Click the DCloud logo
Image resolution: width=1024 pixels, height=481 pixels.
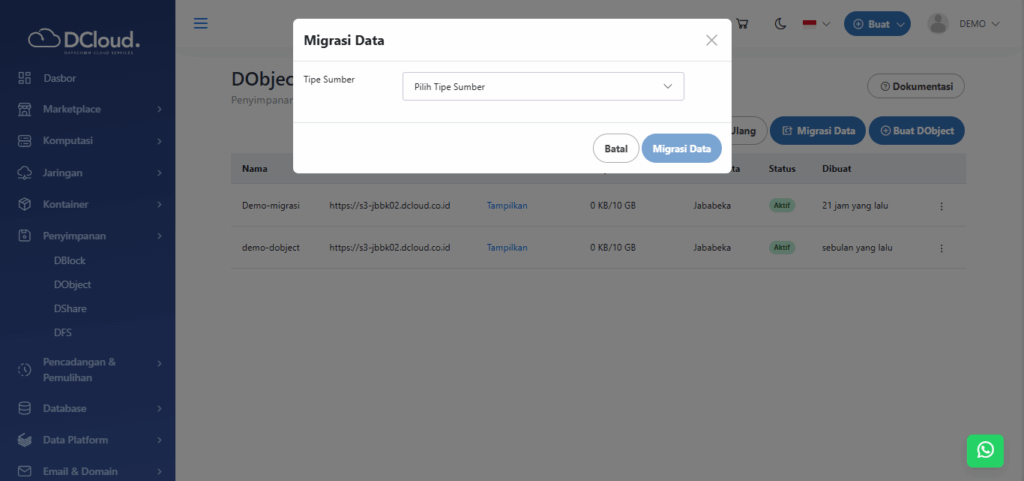click(84, 39)
